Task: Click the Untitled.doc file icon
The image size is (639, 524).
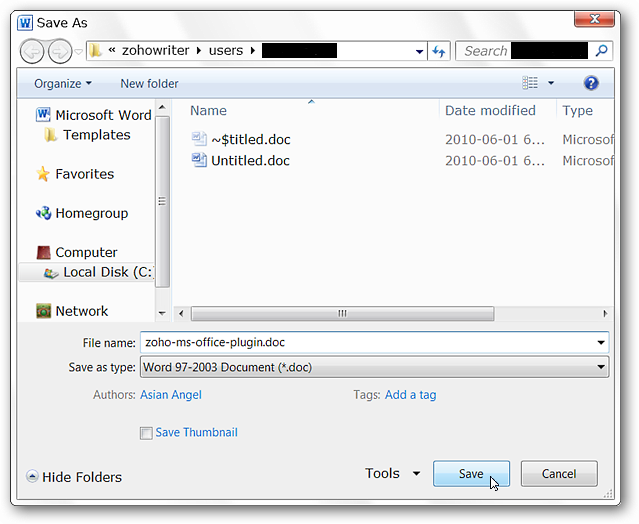Action: [x=199, y=160]
